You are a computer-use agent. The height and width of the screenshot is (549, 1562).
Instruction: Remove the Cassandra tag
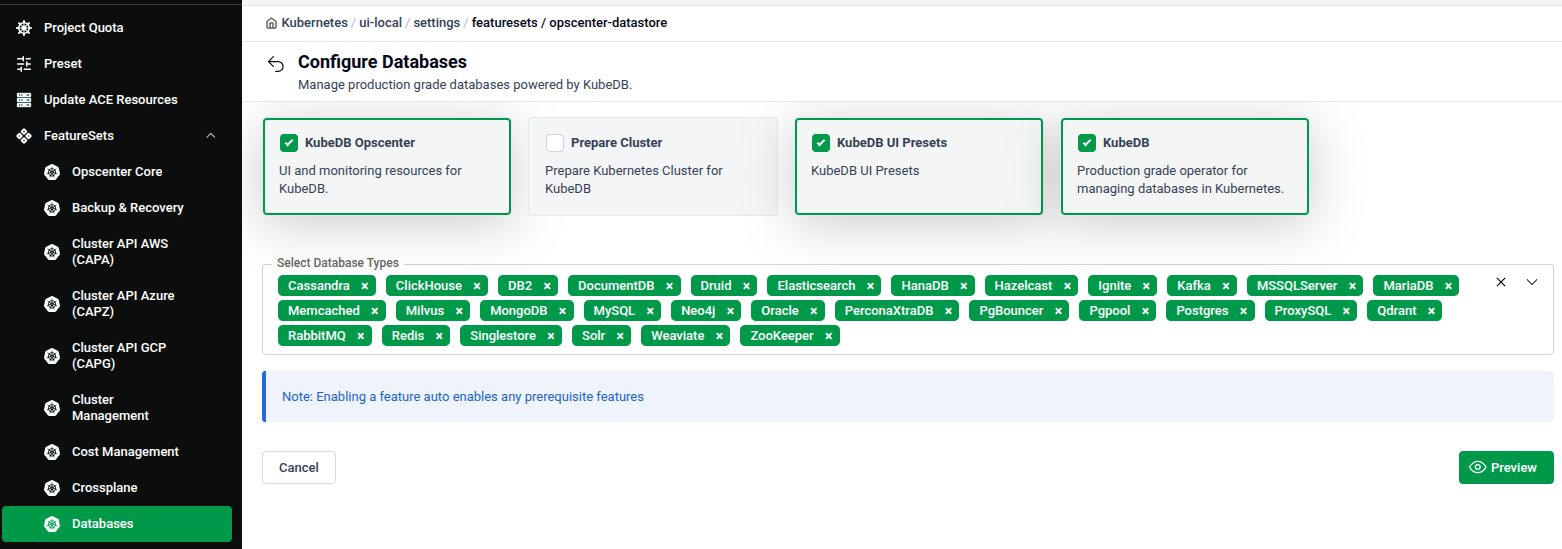click(x=365, y=286)
